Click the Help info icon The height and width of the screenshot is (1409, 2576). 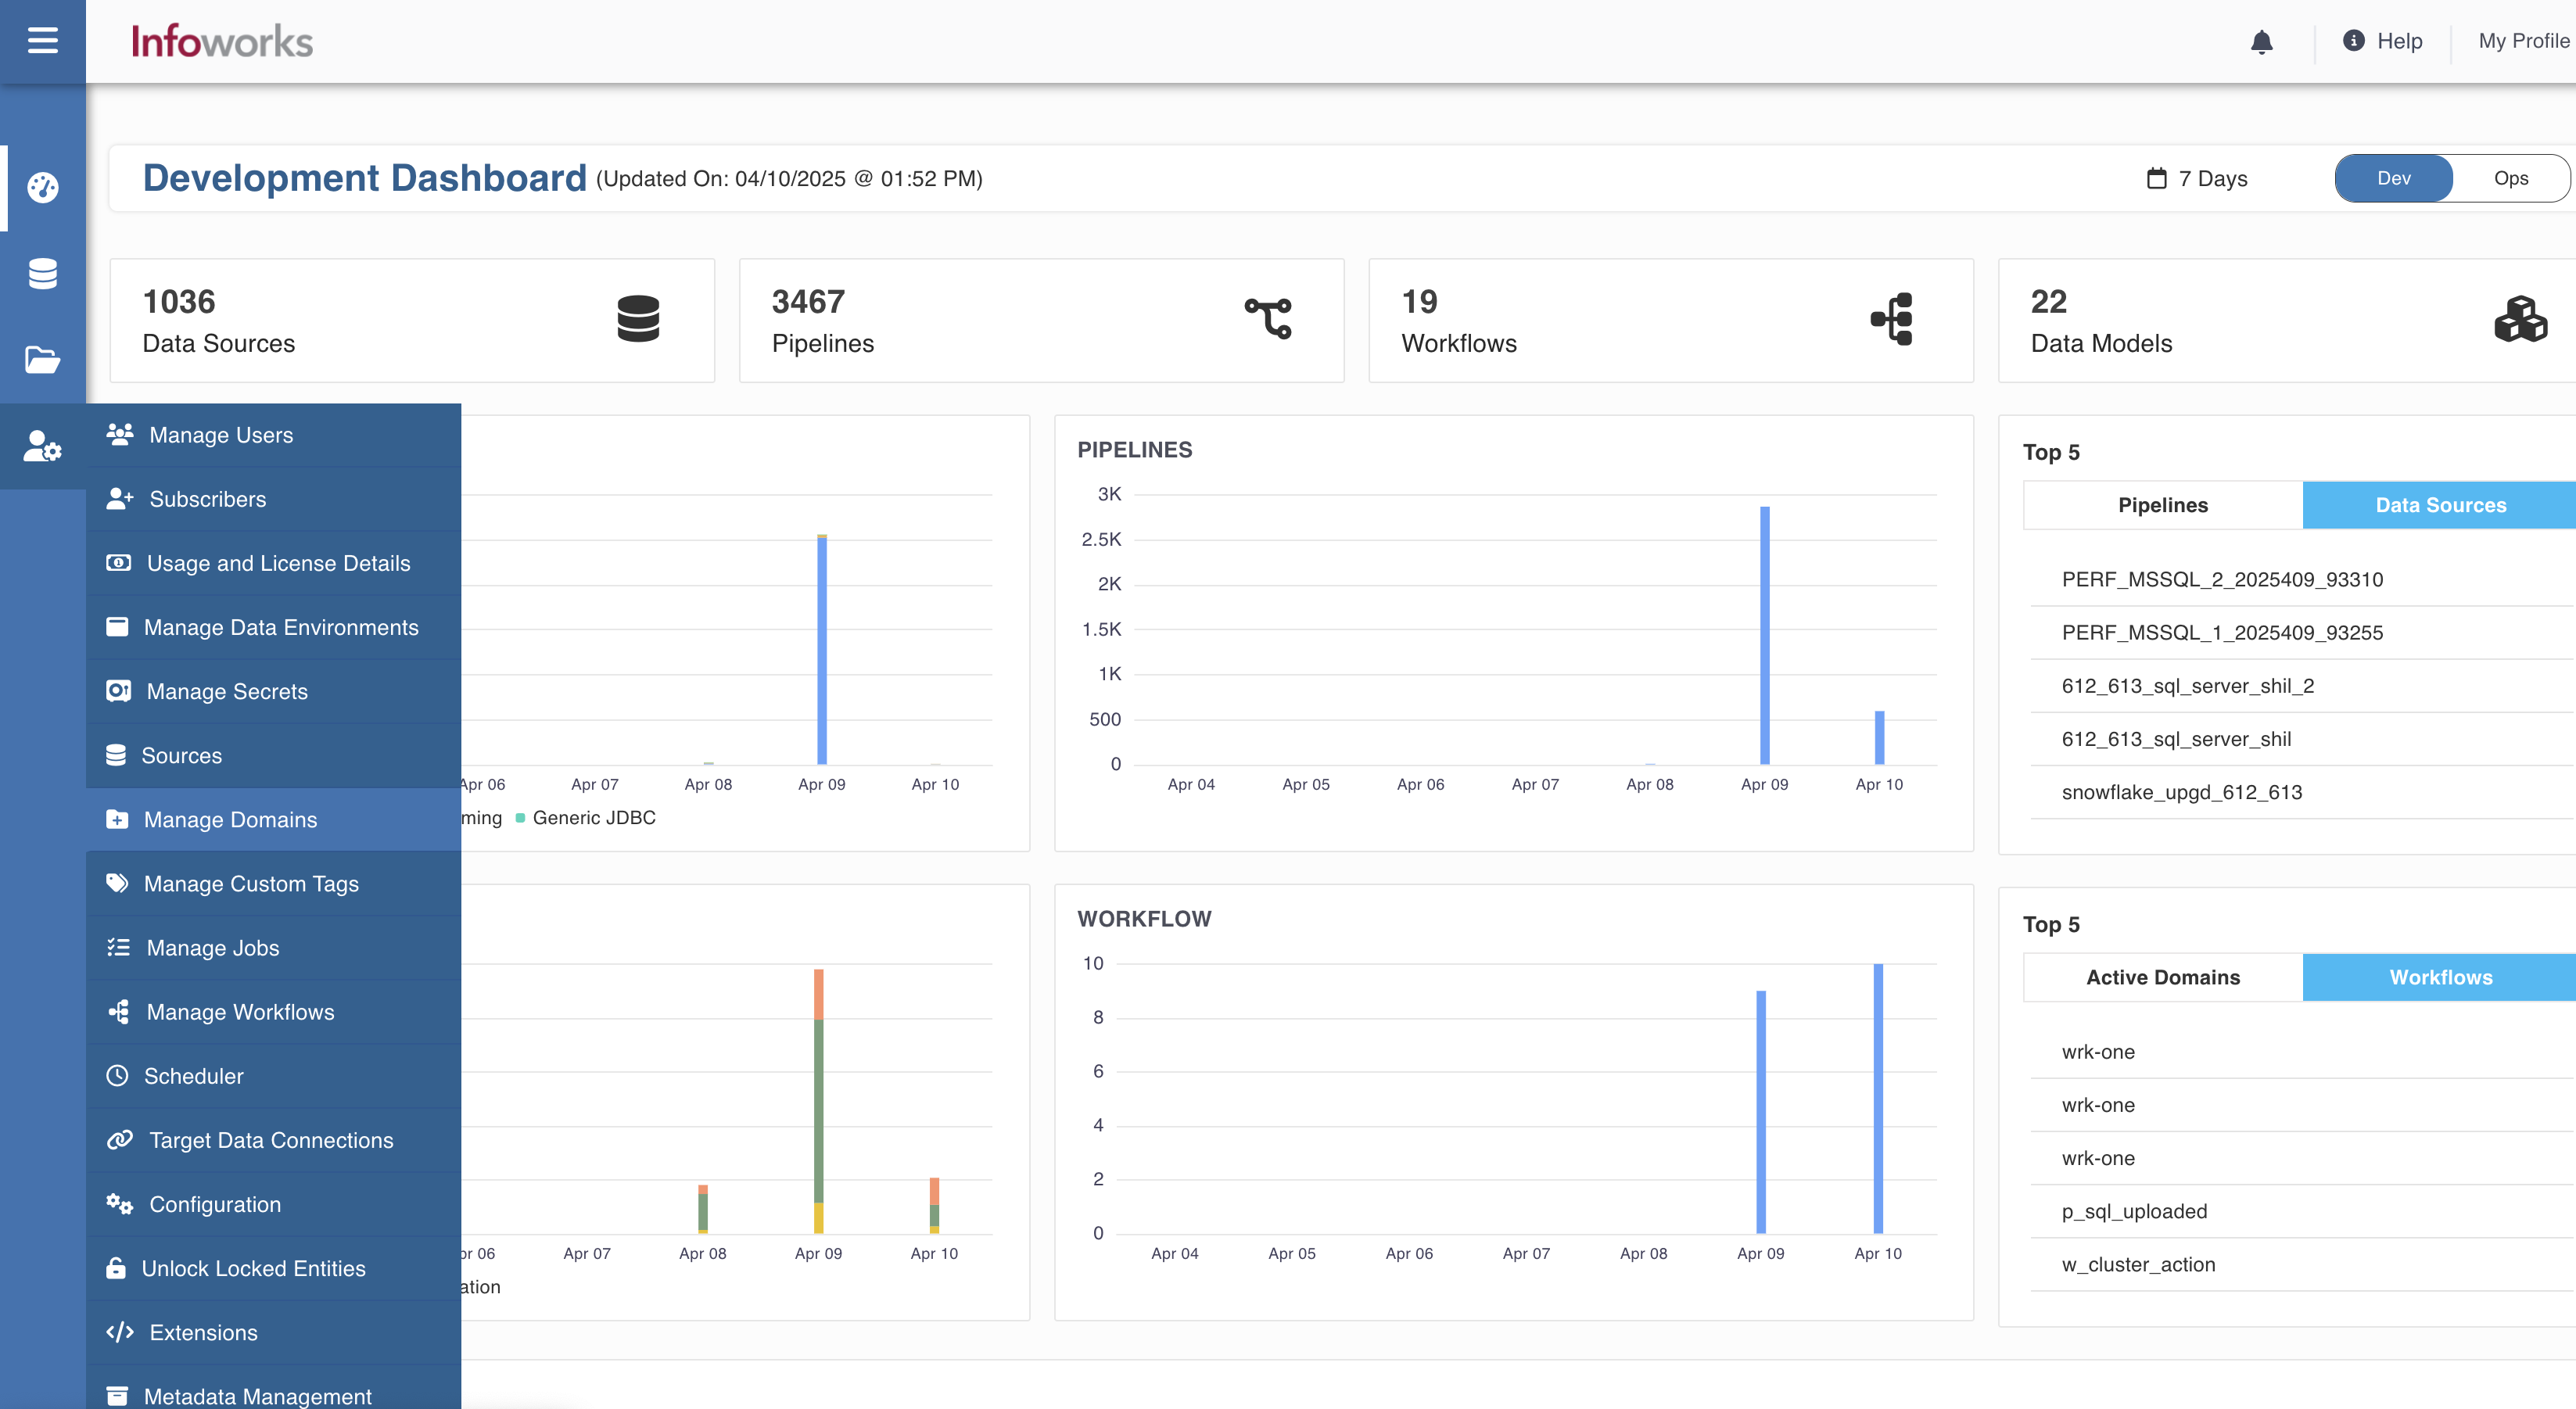click(x=2353, y=40)
